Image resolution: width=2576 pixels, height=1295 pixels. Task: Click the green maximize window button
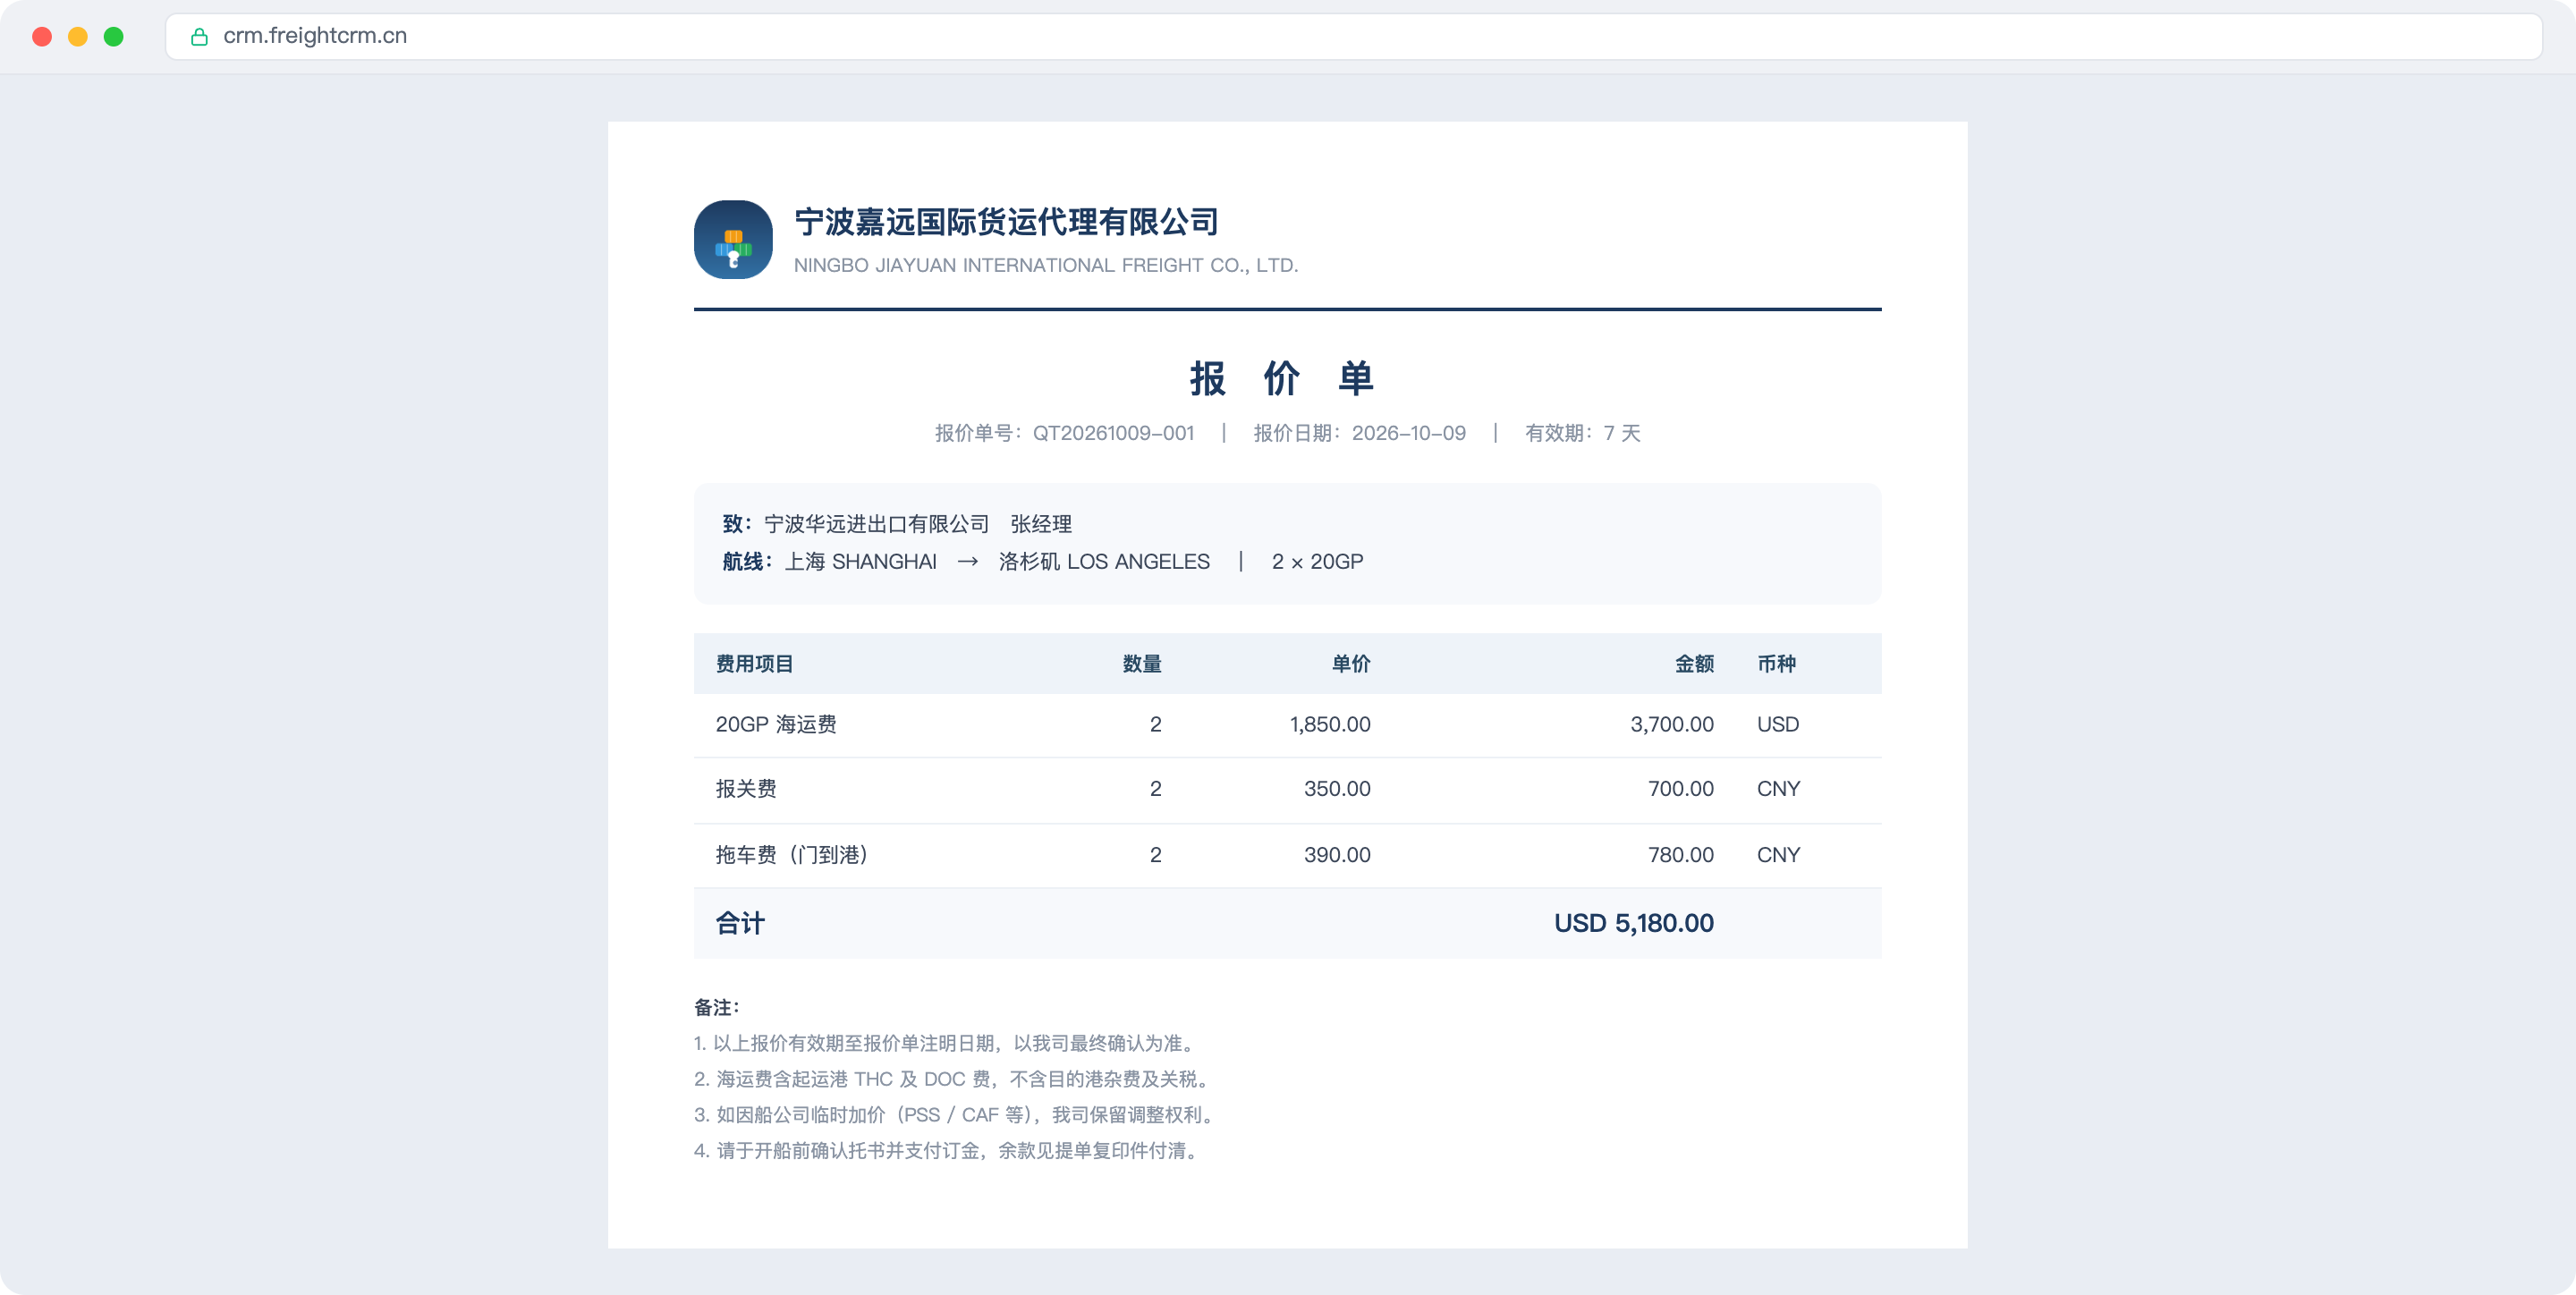click(x=114, y=37)
